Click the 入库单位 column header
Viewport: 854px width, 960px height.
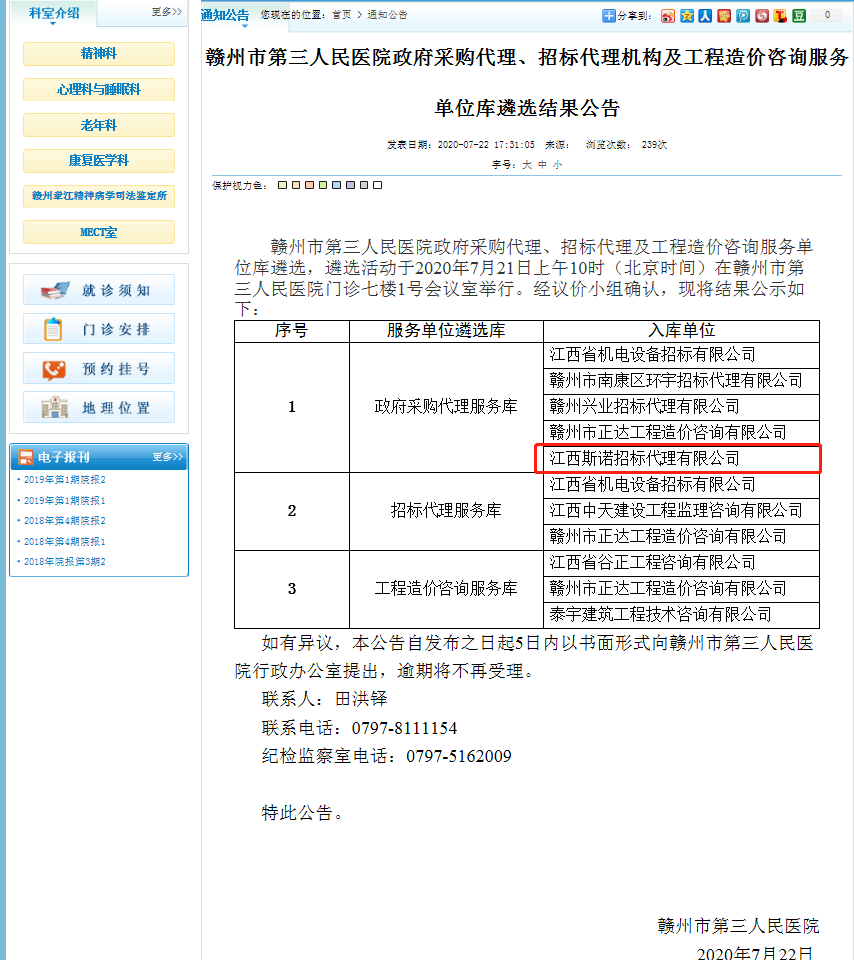(x=681, y=331)
